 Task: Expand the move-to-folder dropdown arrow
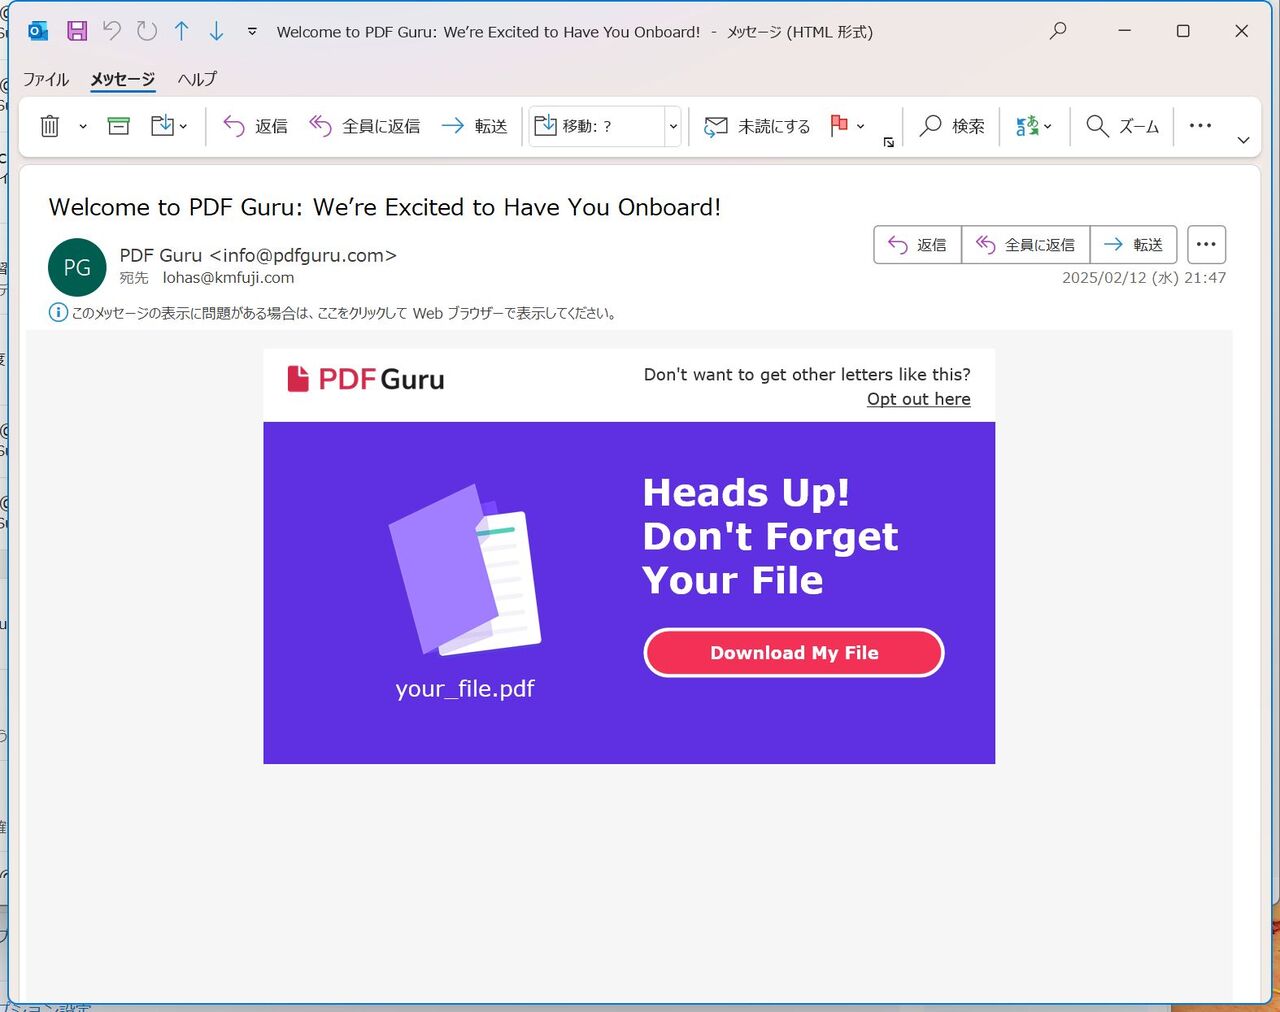[183, 127]
